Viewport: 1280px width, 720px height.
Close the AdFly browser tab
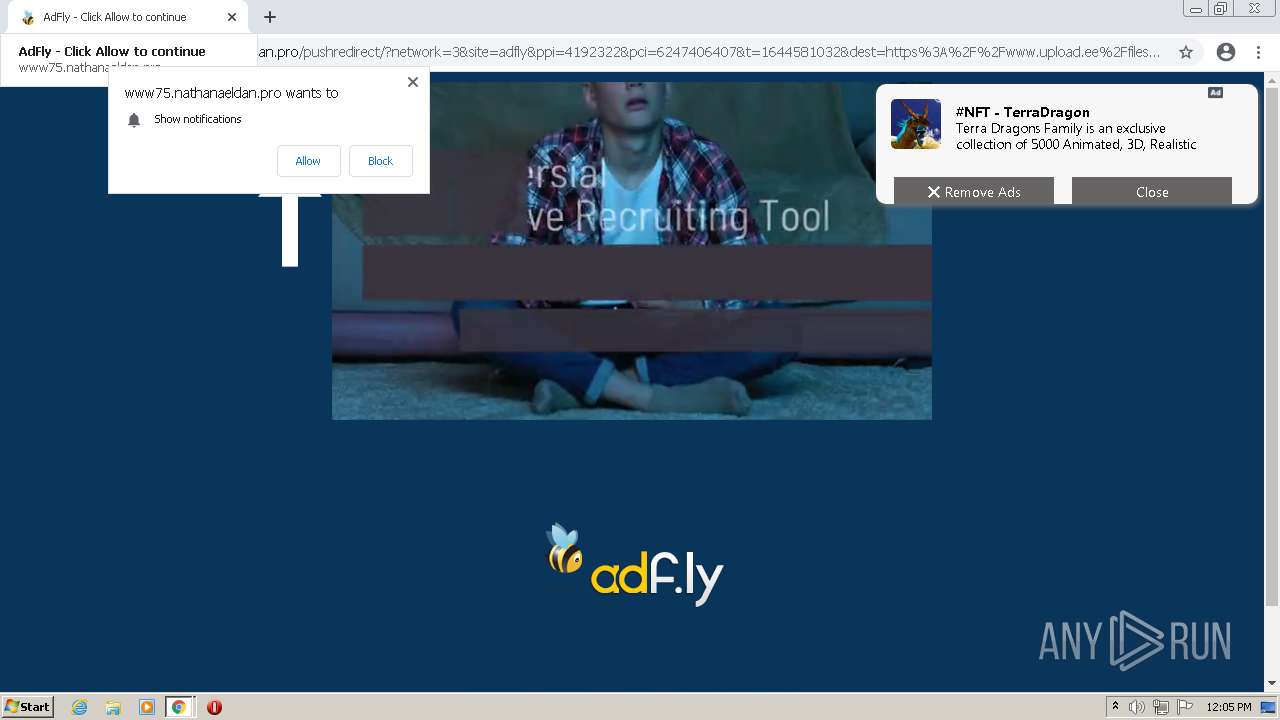click(x=232, y=17)
